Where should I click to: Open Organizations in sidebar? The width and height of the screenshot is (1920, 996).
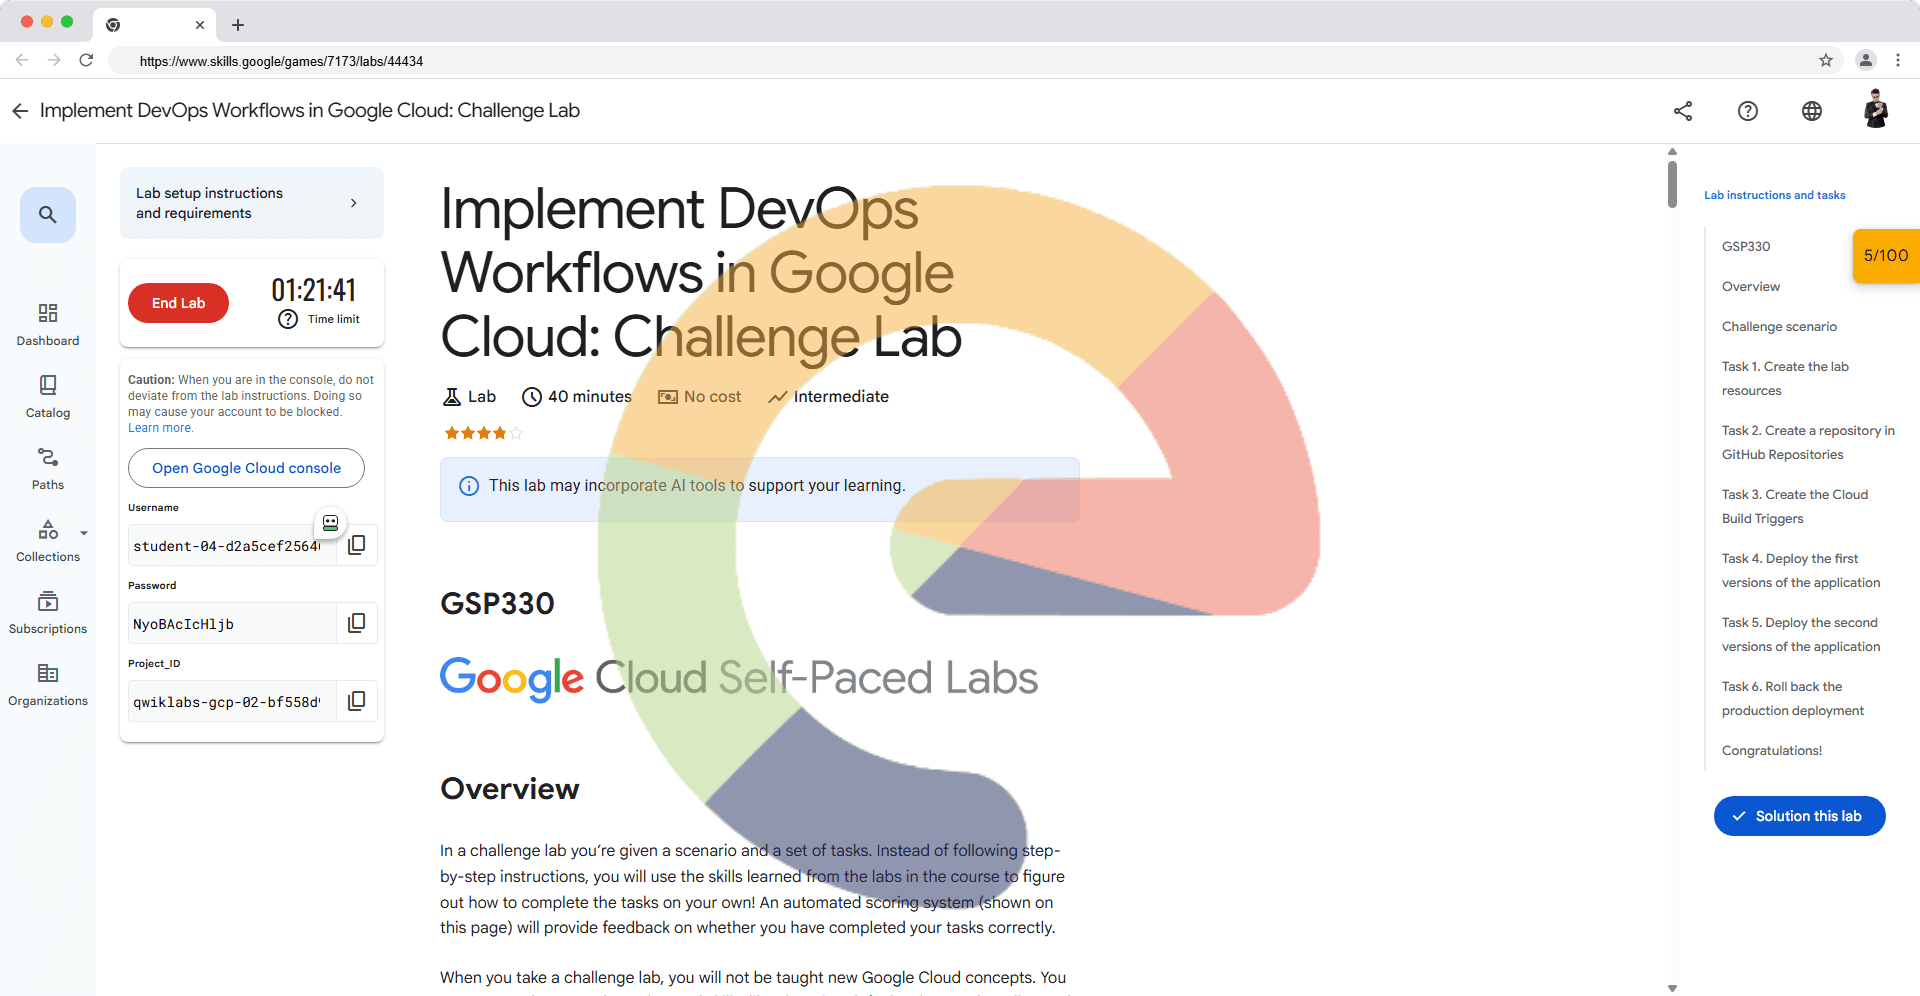(48, 685)
